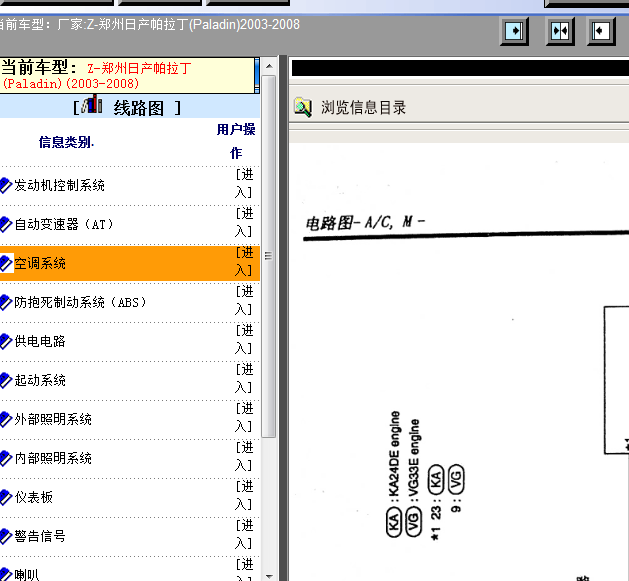Viewport: 629px width, 581px height.
Task: Click the red Z-郑州日产帕拉丁 model name
Action: [x=139, y=68]
